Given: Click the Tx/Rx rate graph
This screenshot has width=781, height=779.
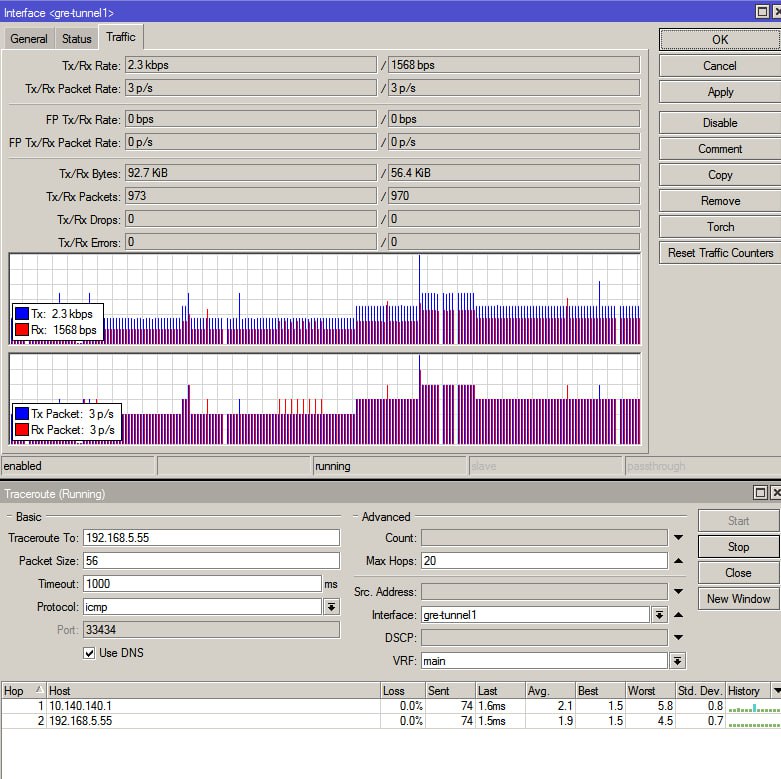Looking at the screenshot, I should coord(325,299).
